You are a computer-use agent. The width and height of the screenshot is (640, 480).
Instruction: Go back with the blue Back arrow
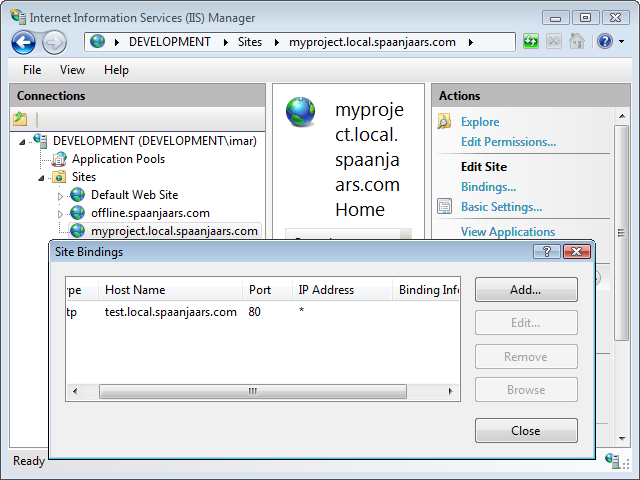point(23,42)
